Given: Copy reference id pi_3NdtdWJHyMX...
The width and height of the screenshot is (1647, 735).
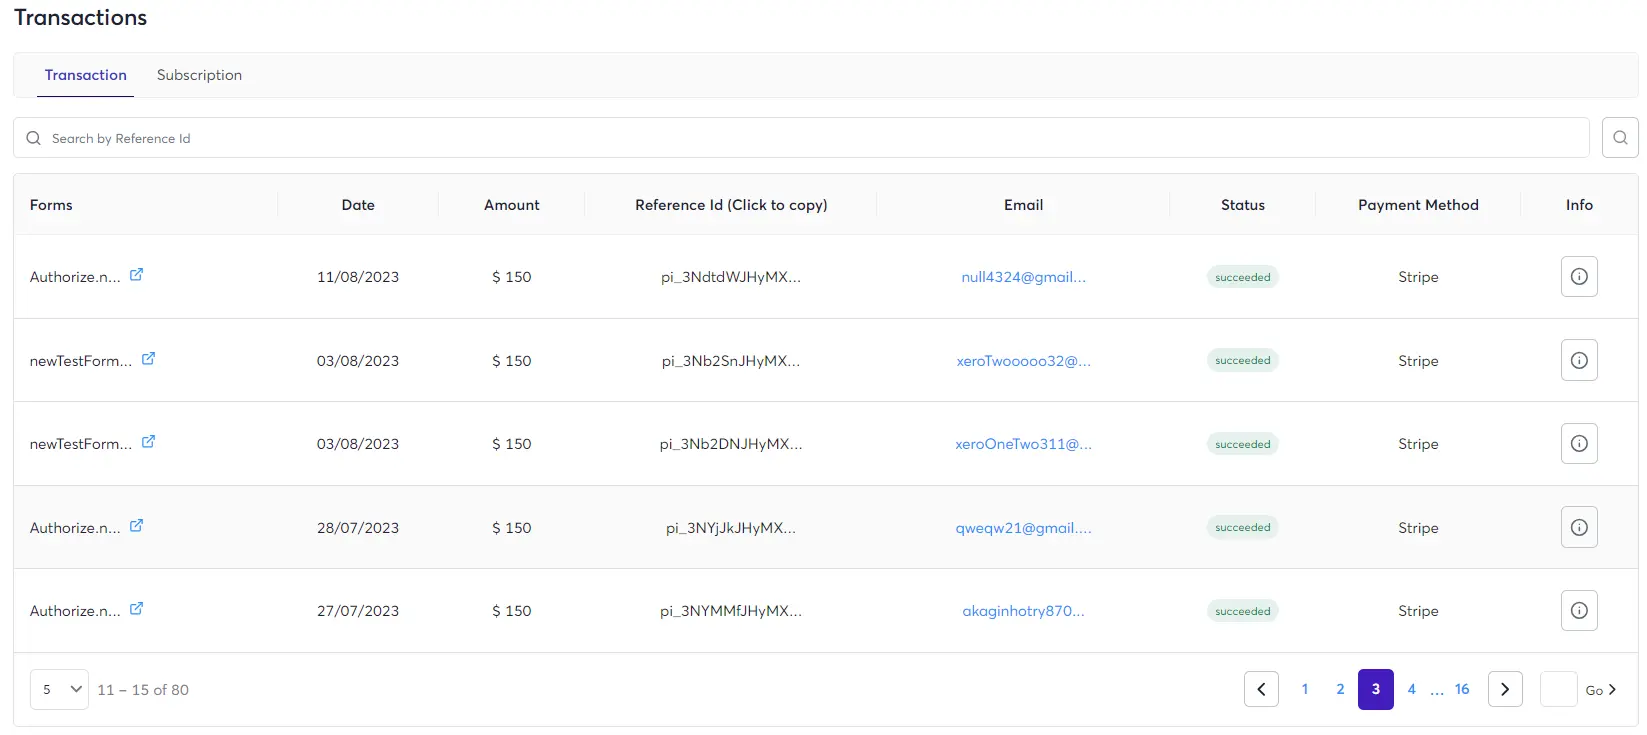Looking at the screenshot, I should (x=731, y=277).
